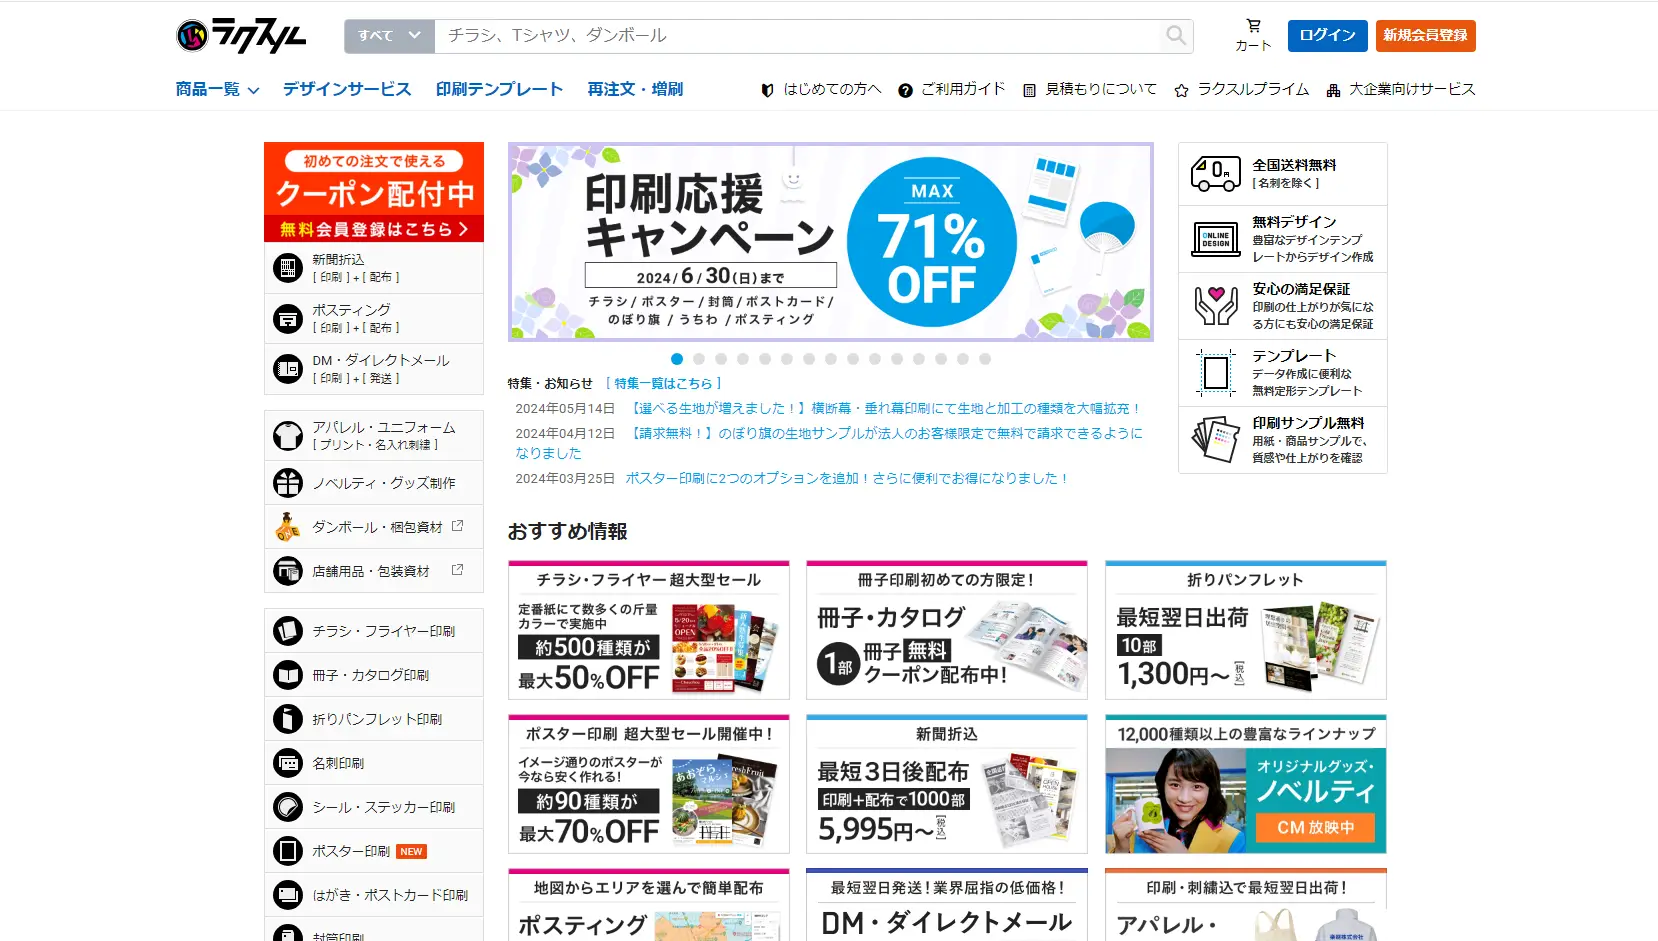Click the 印刷応援キャンペーン hero banner
The image size is (1658, 941).
(x=831, y=242)
